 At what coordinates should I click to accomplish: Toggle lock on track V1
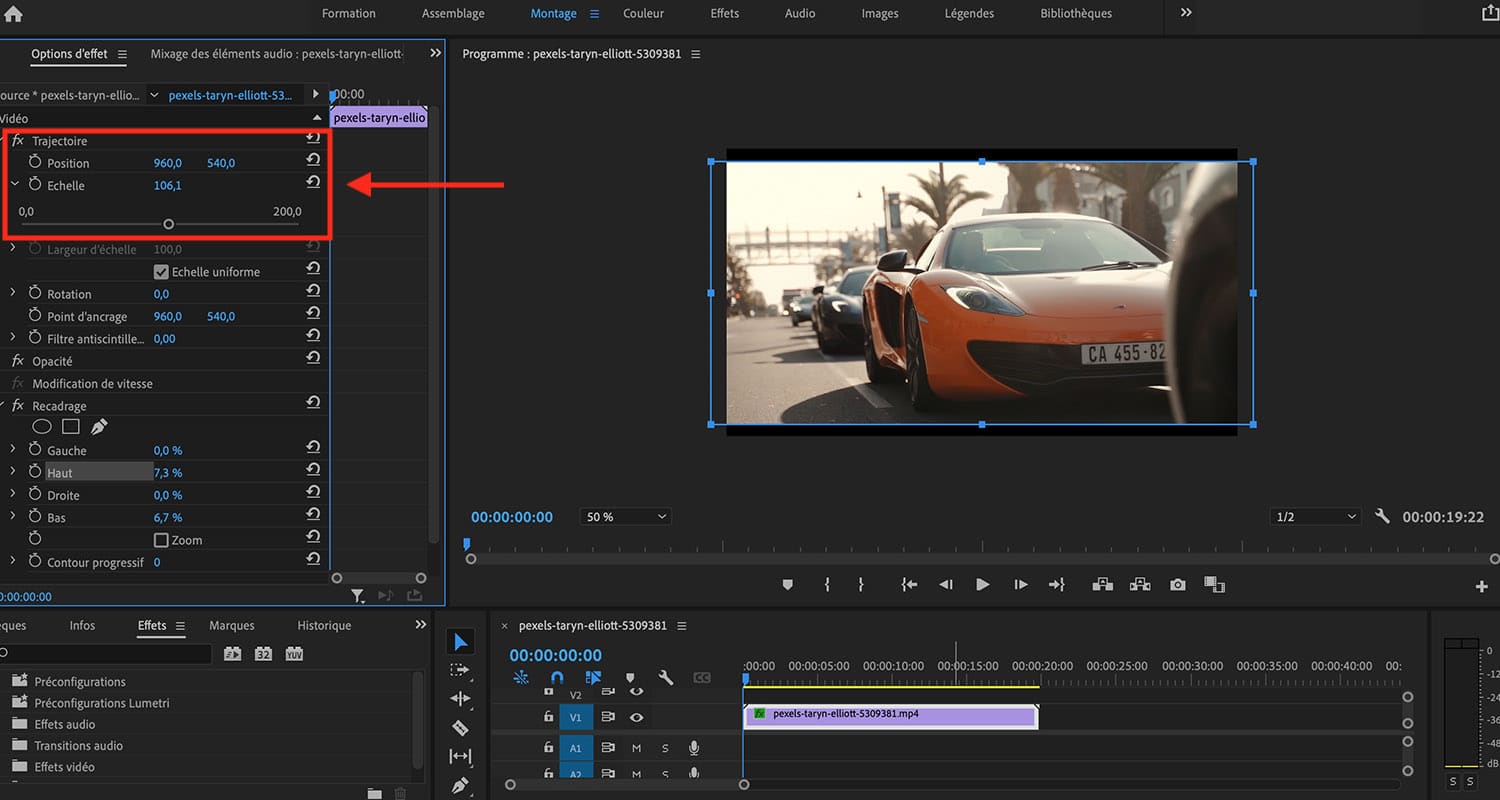548,717
